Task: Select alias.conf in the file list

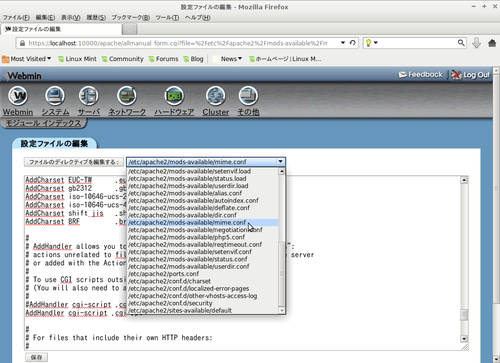Action: (203, 193)
